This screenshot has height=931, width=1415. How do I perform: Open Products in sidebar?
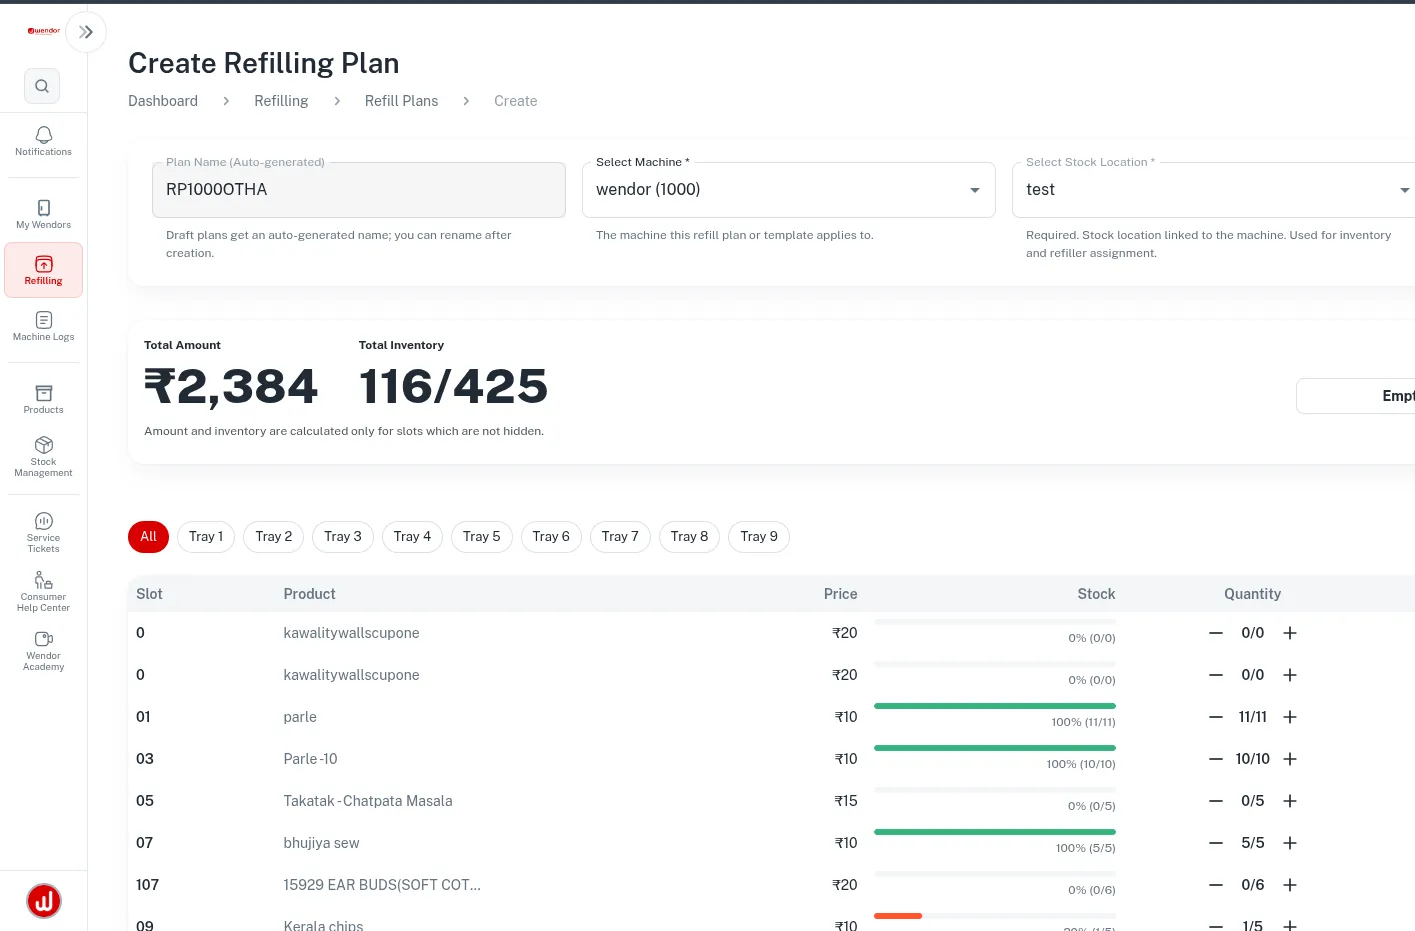pyautogui.click(x=43, y=399)
